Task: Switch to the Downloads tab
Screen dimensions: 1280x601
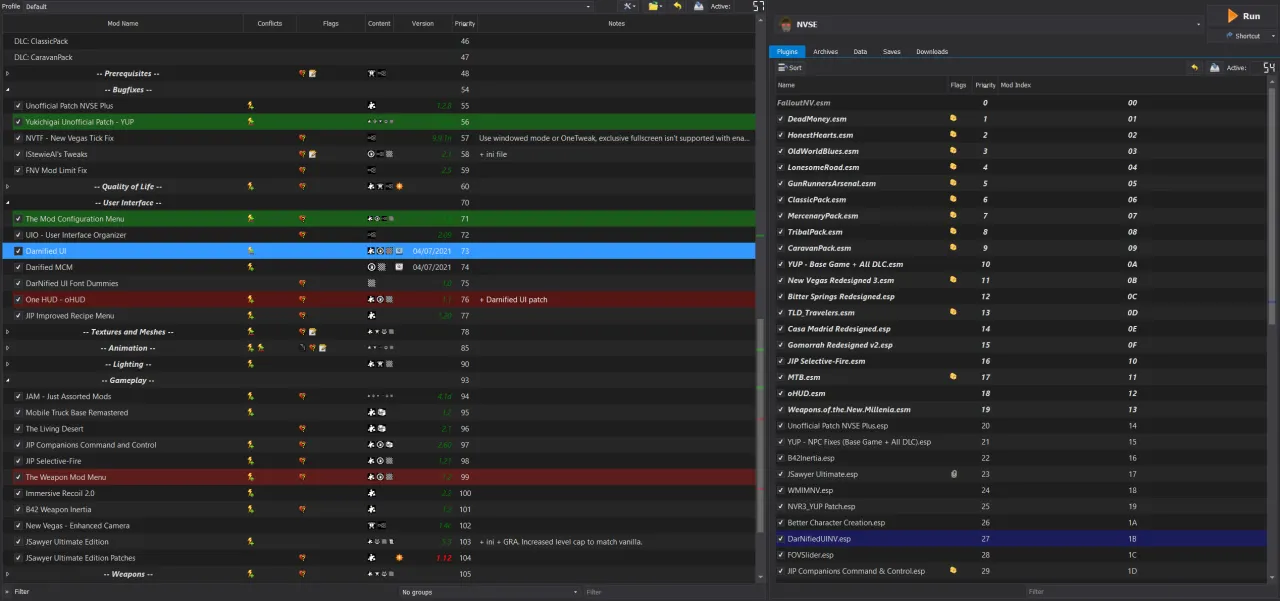Action: click(931, 51)
